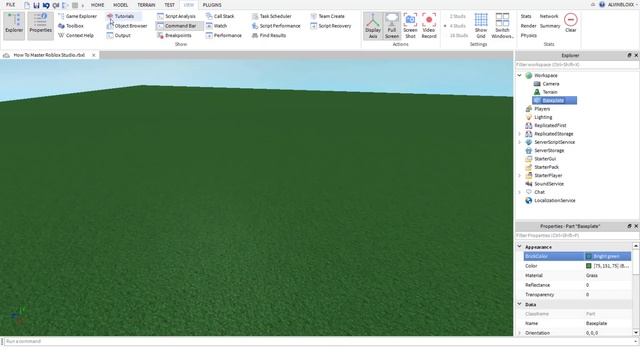Select LocalizationService in Explorer
This screenshot has width=640, height=360.
[x=555, y=200]
